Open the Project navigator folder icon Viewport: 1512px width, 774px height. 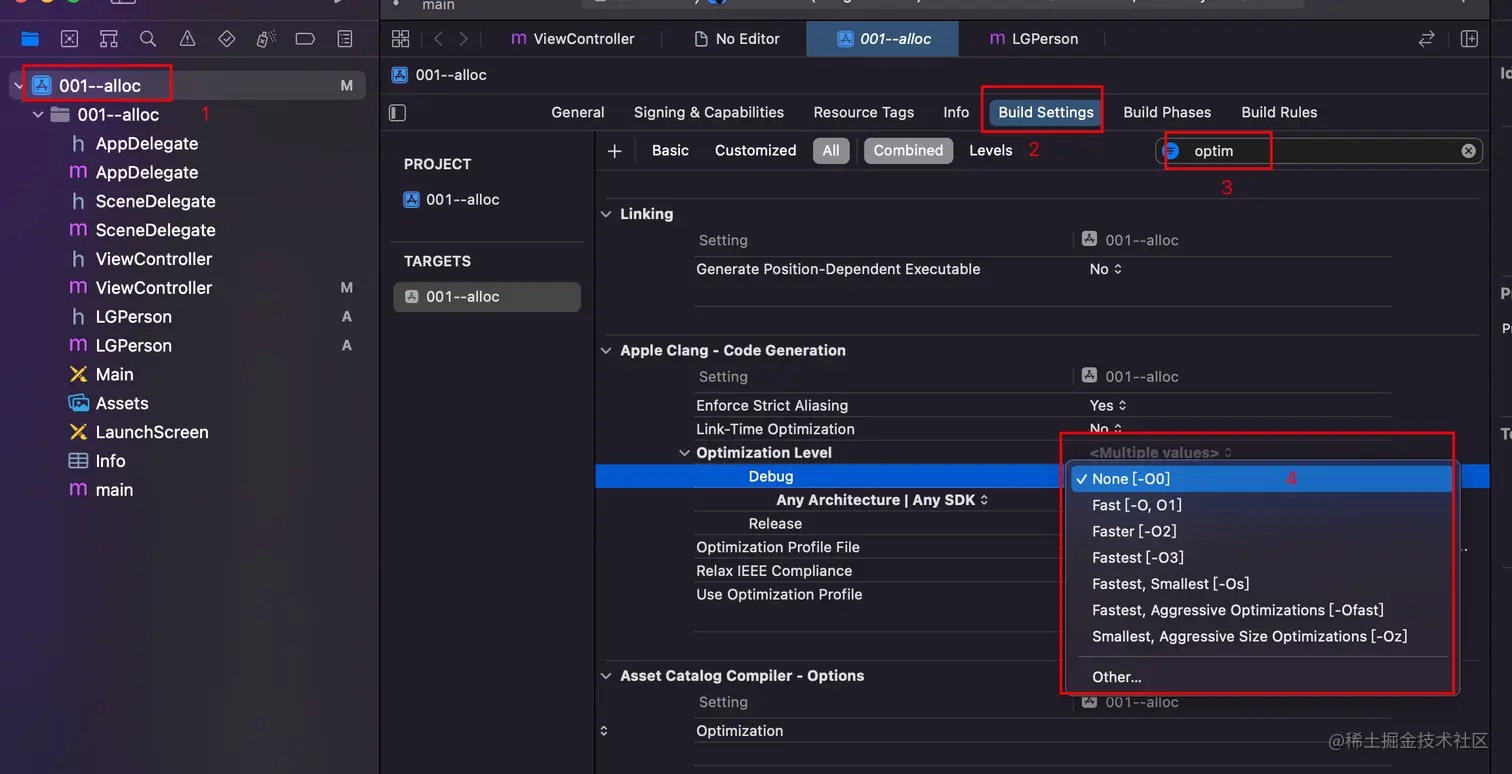coord(30,39)
